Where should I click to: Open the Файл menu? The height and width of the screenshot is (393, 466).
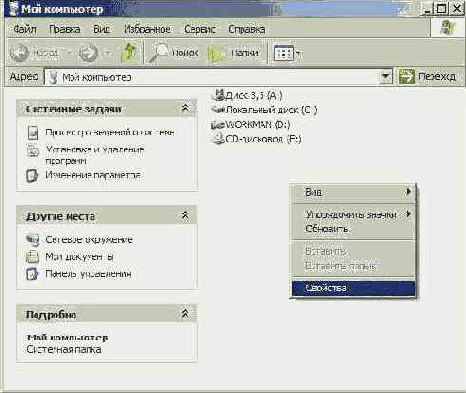click(x=25, y=29)
